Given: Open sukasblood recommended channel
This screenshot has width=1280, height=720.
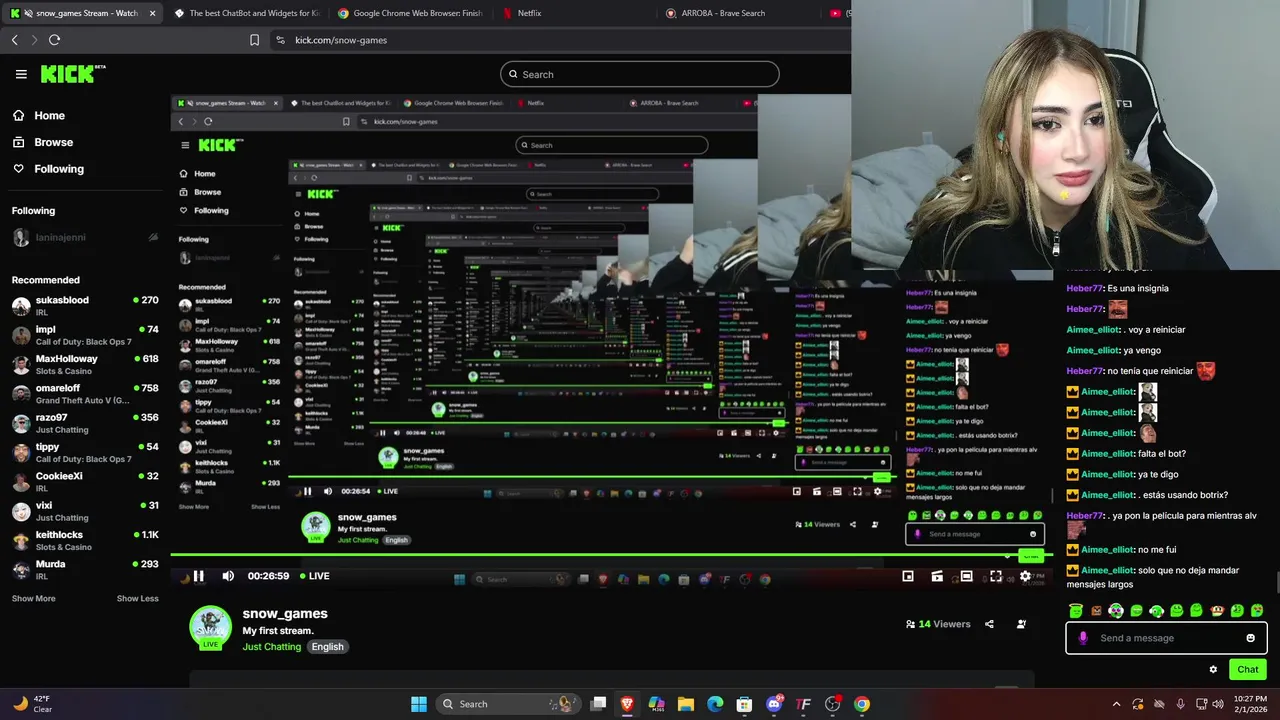Looking at the screenshot, I should (85, 306).
